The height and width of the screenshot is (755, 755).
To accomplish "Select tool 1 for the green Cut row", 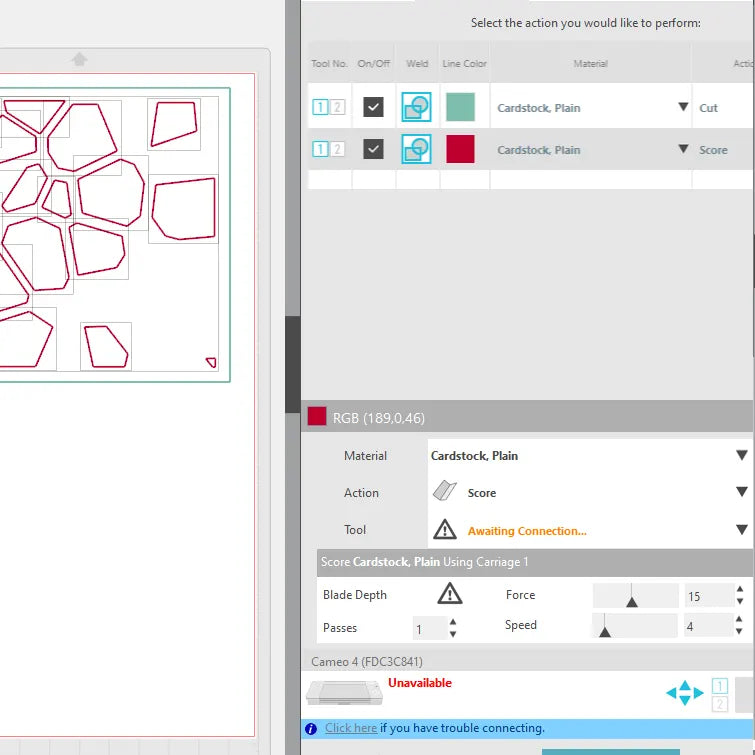I will point(320,107).
